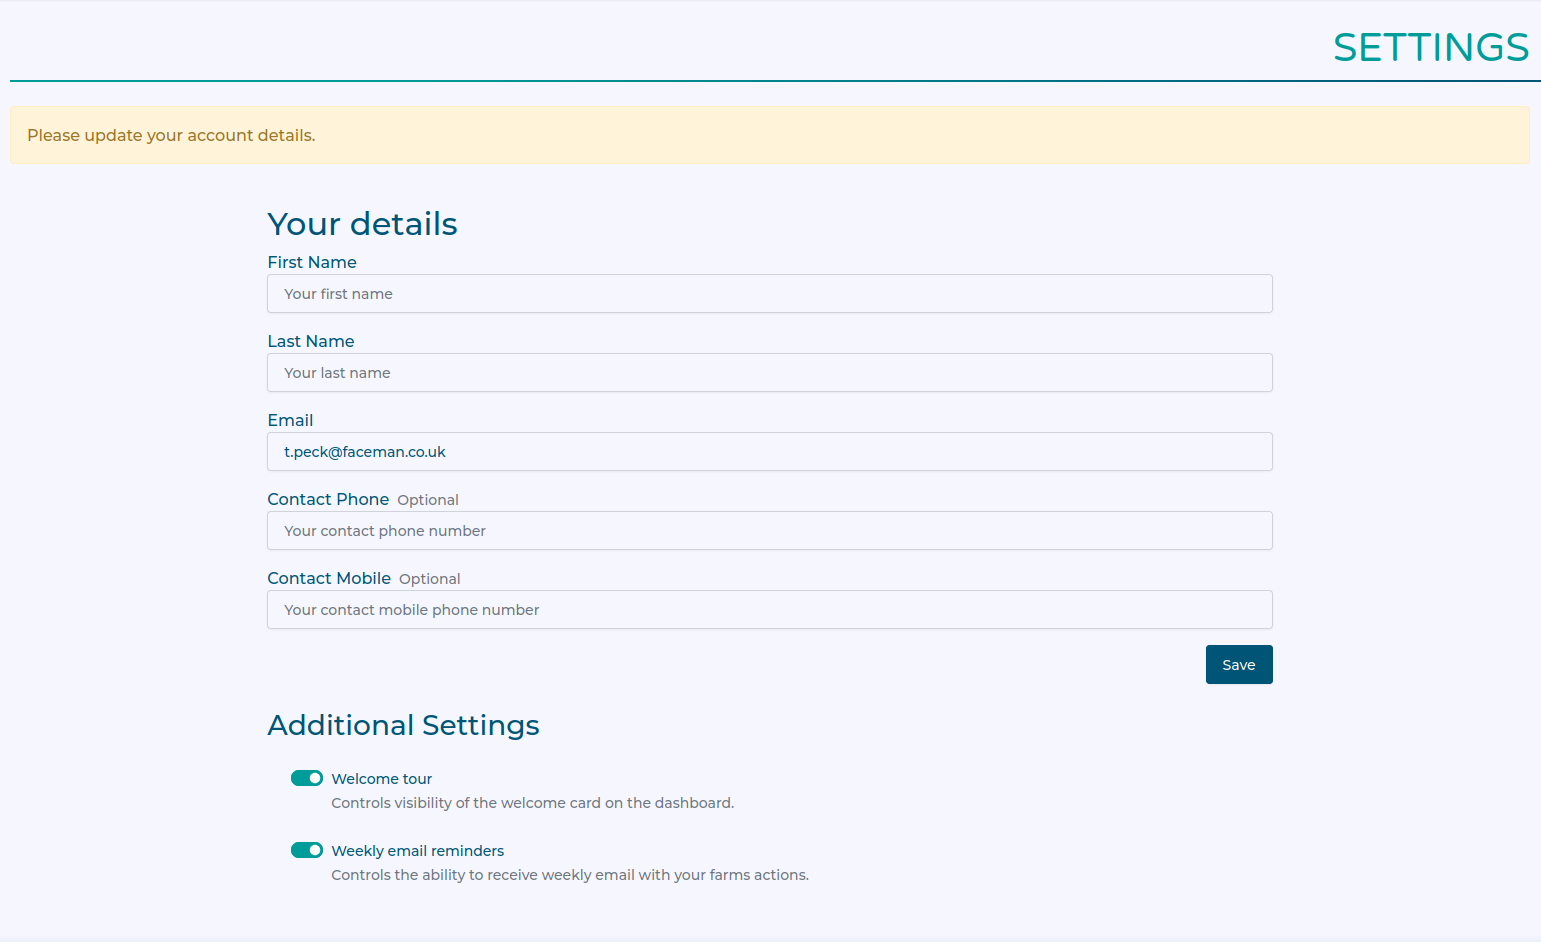Screen dimensions: 1541x942
Task: Click the 'Your details' section heading
Action: [x=362, y=224]
